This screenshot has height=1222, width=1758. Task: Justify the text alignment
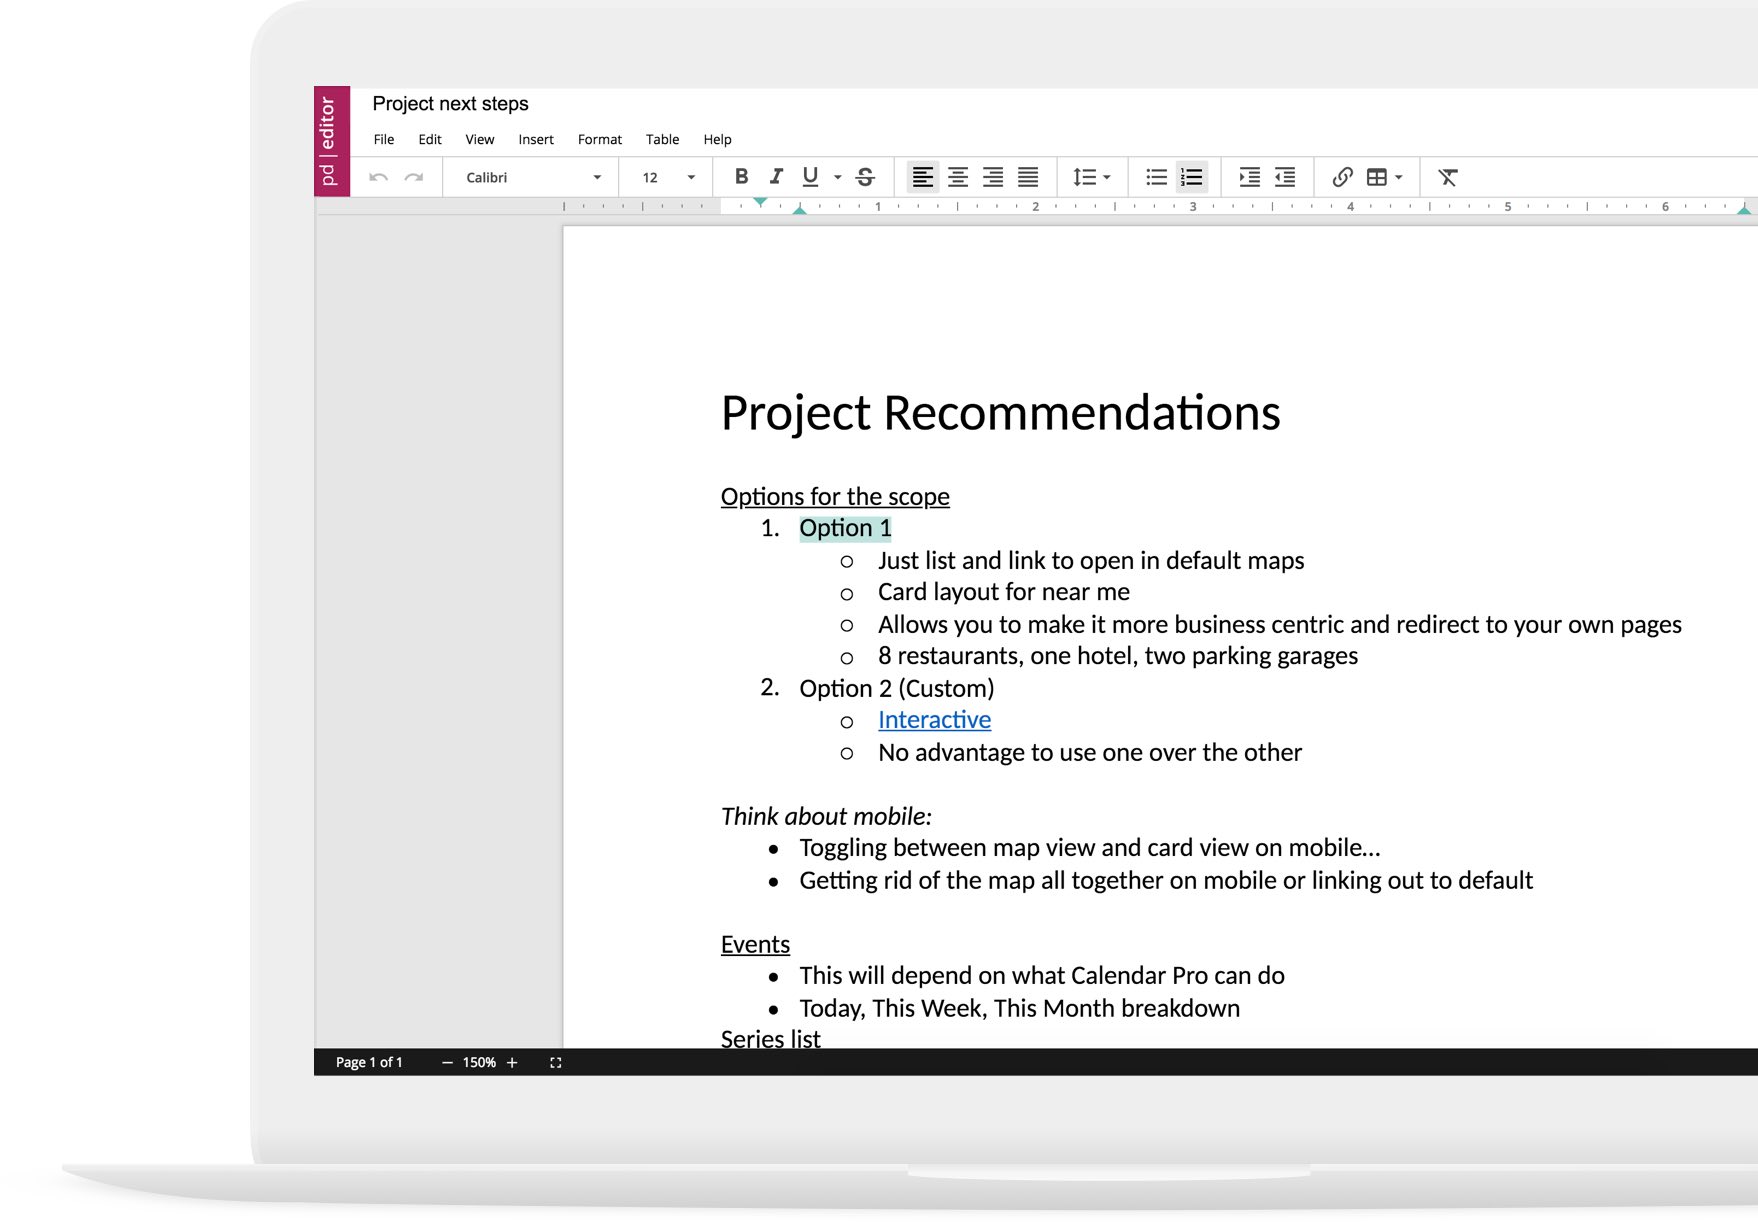point(1028,177)
